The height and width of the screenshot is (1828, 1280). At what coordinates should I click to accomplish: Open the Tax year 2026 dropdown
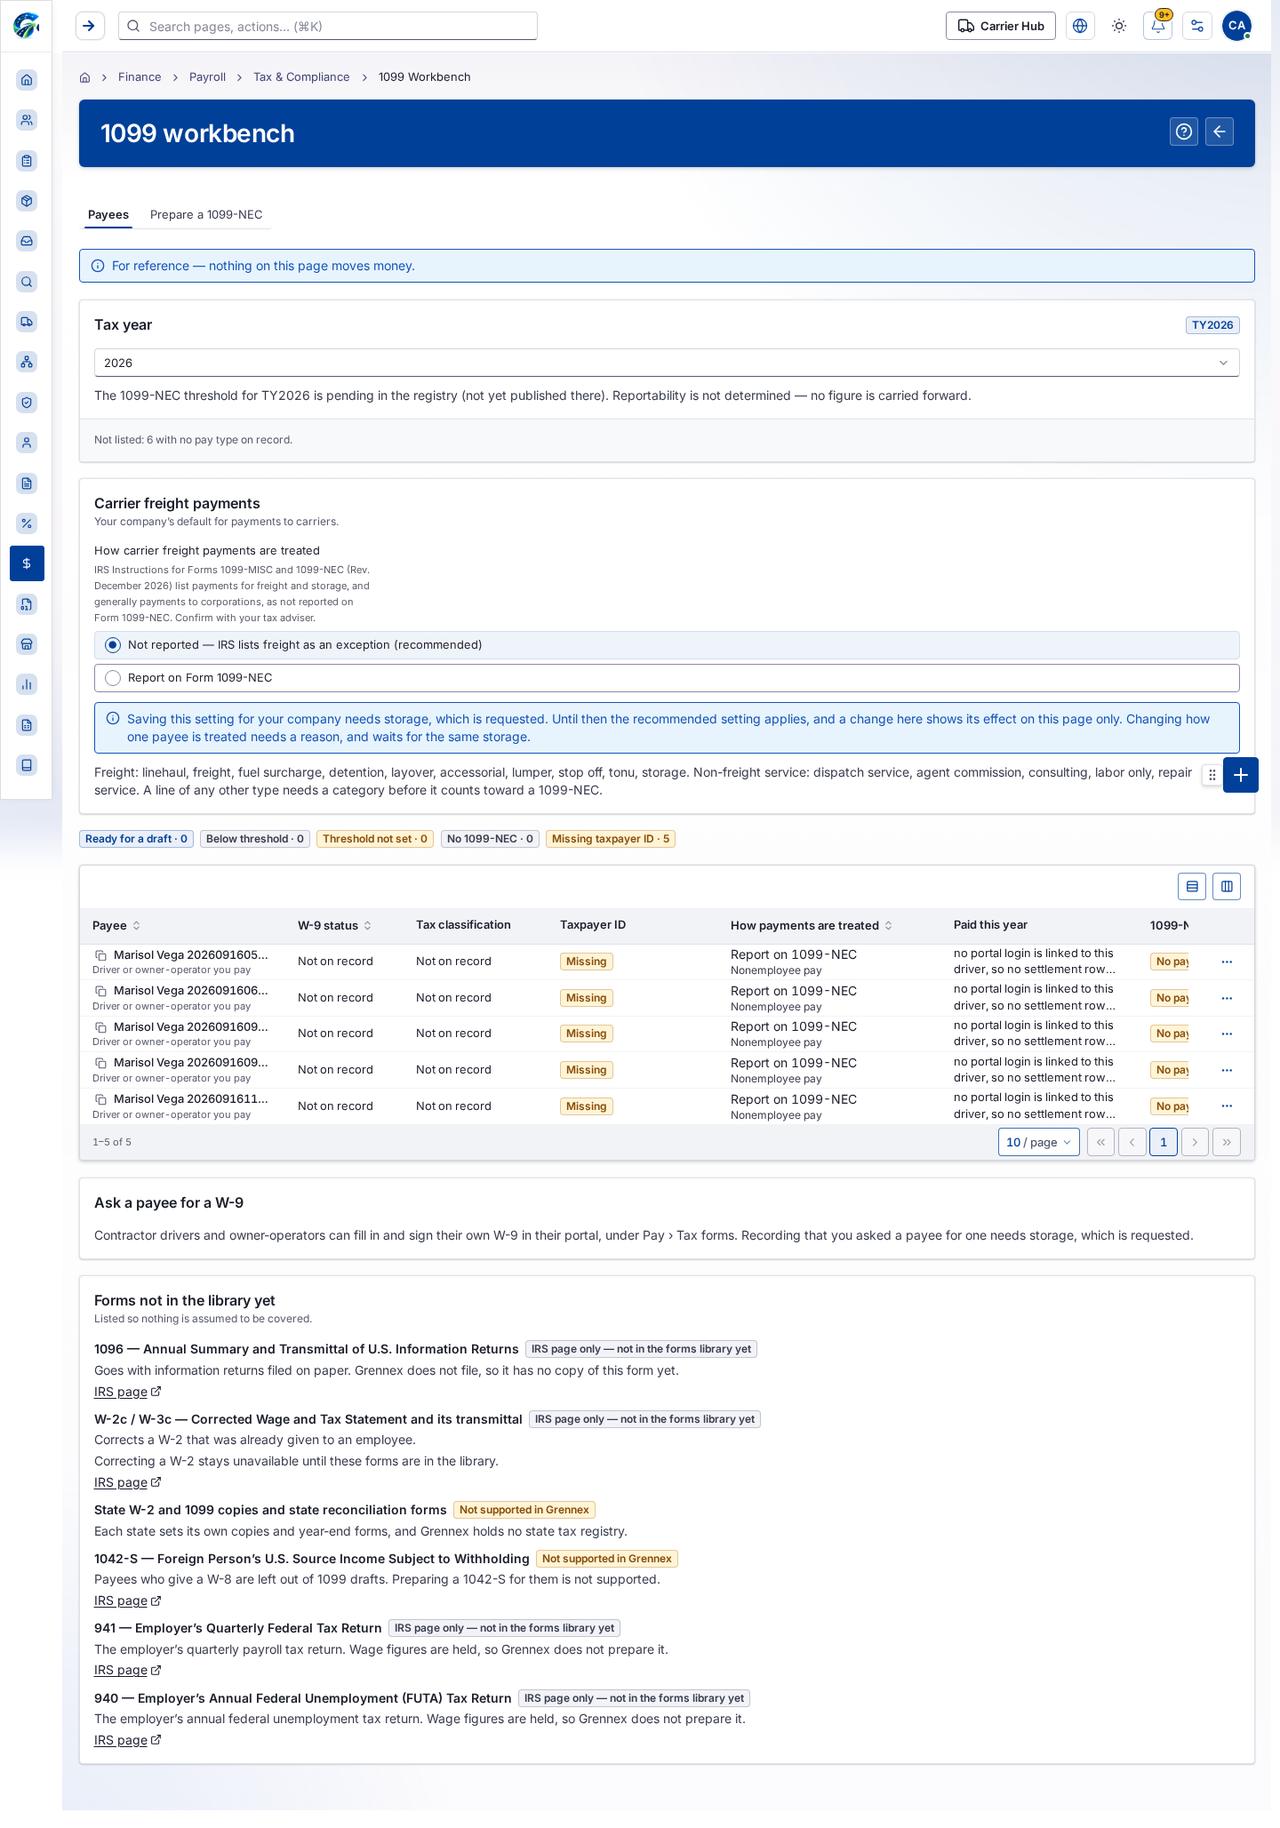(667, 363)
